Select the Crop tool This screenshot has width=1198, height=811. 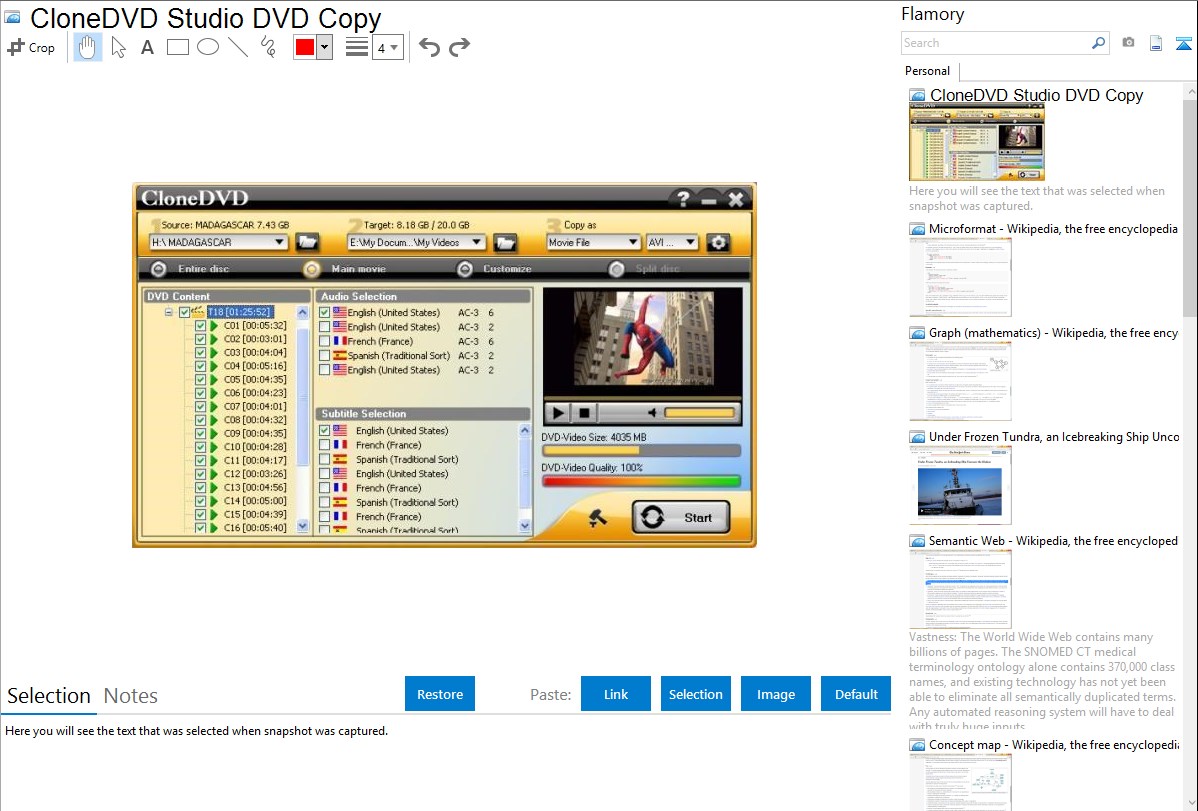click(31, 47)
